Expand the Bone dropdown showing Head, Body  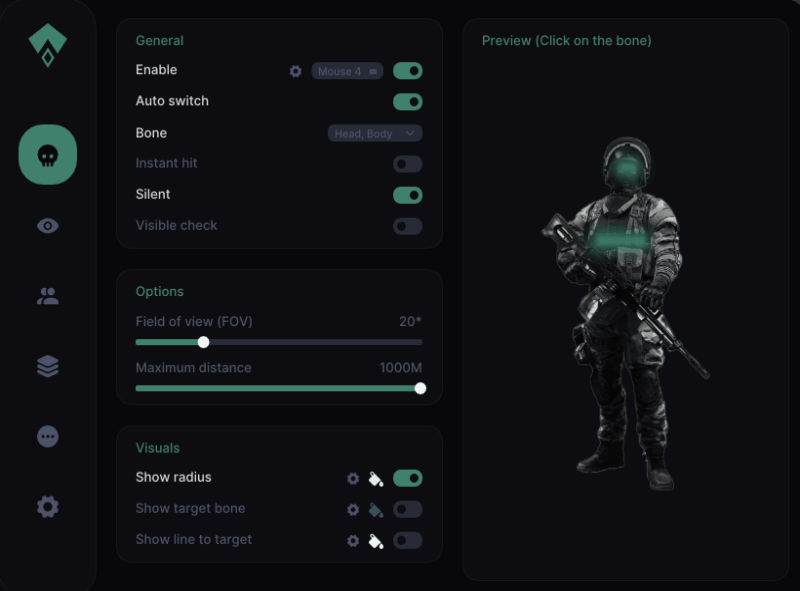pos(375,133)
